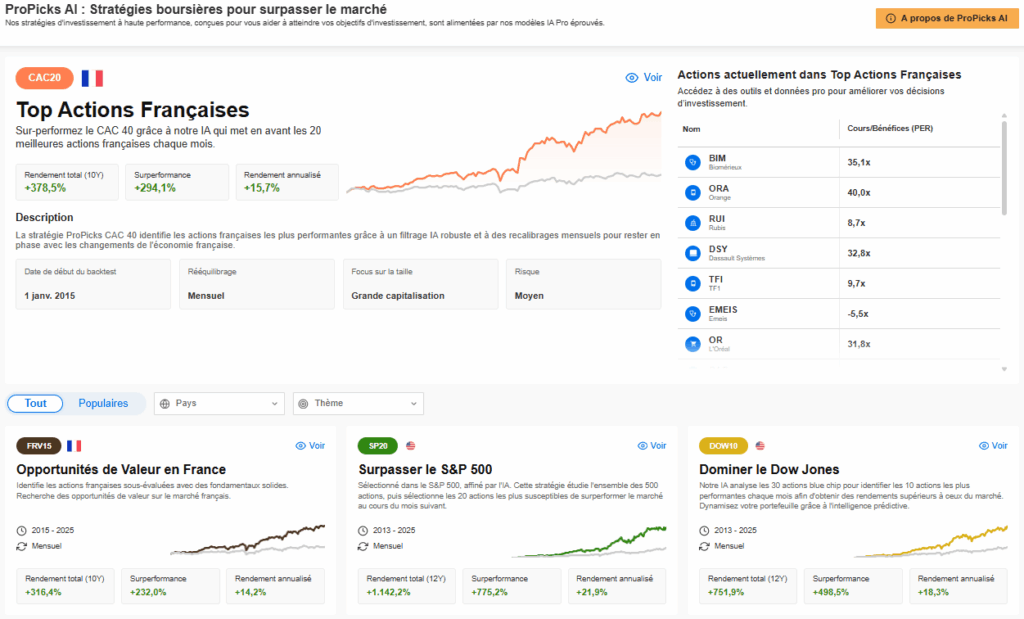Image resolution: width=1024 pixels, height=619 pixels.
Task: View the Top Actions Françaises strategy
Action: (x=644, y=78)
